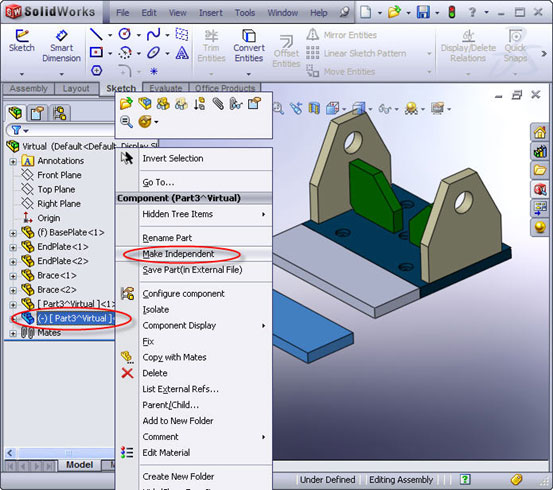Expand the Brace<1> component node

13,276
